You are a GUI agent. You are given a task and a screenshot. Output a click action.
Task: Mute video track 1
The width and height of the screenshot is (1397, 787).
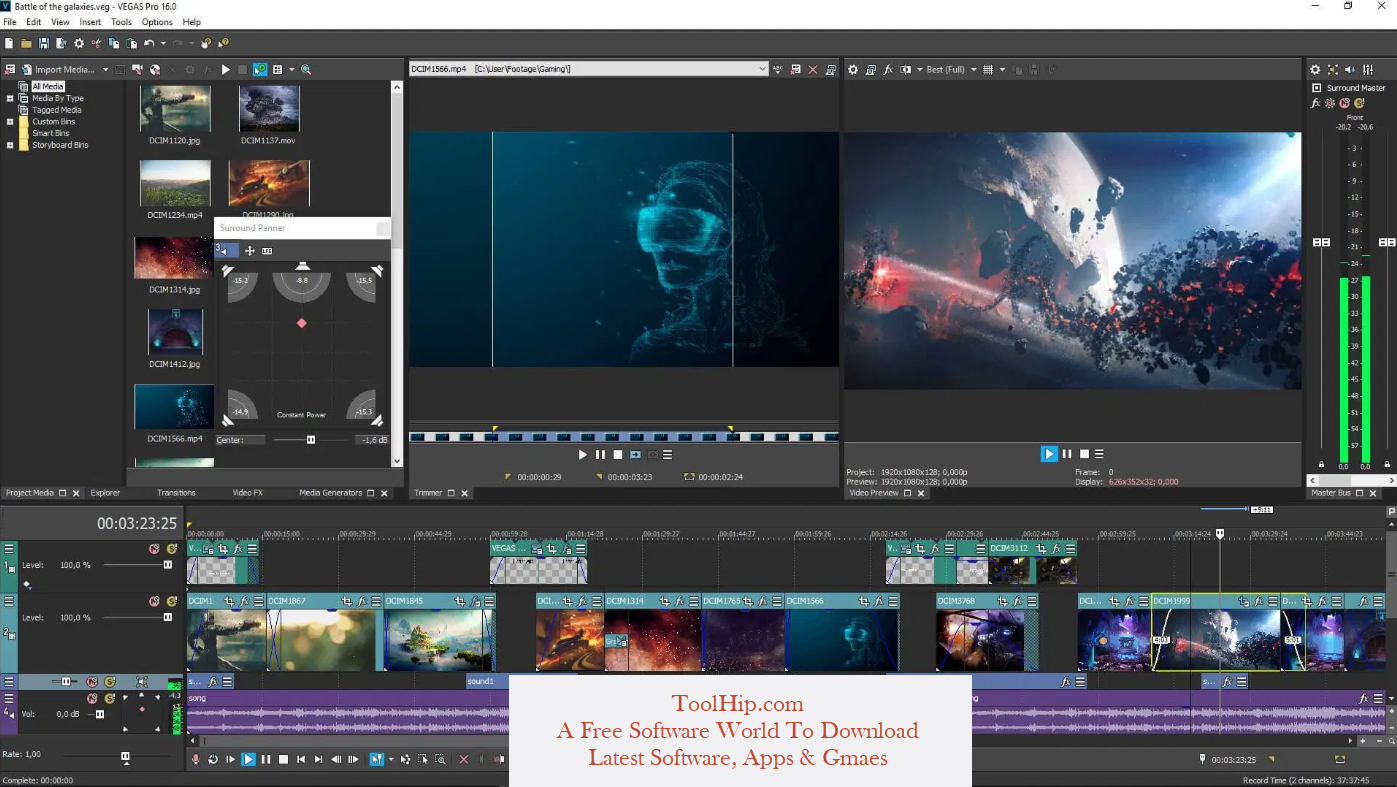click(154, 549)
